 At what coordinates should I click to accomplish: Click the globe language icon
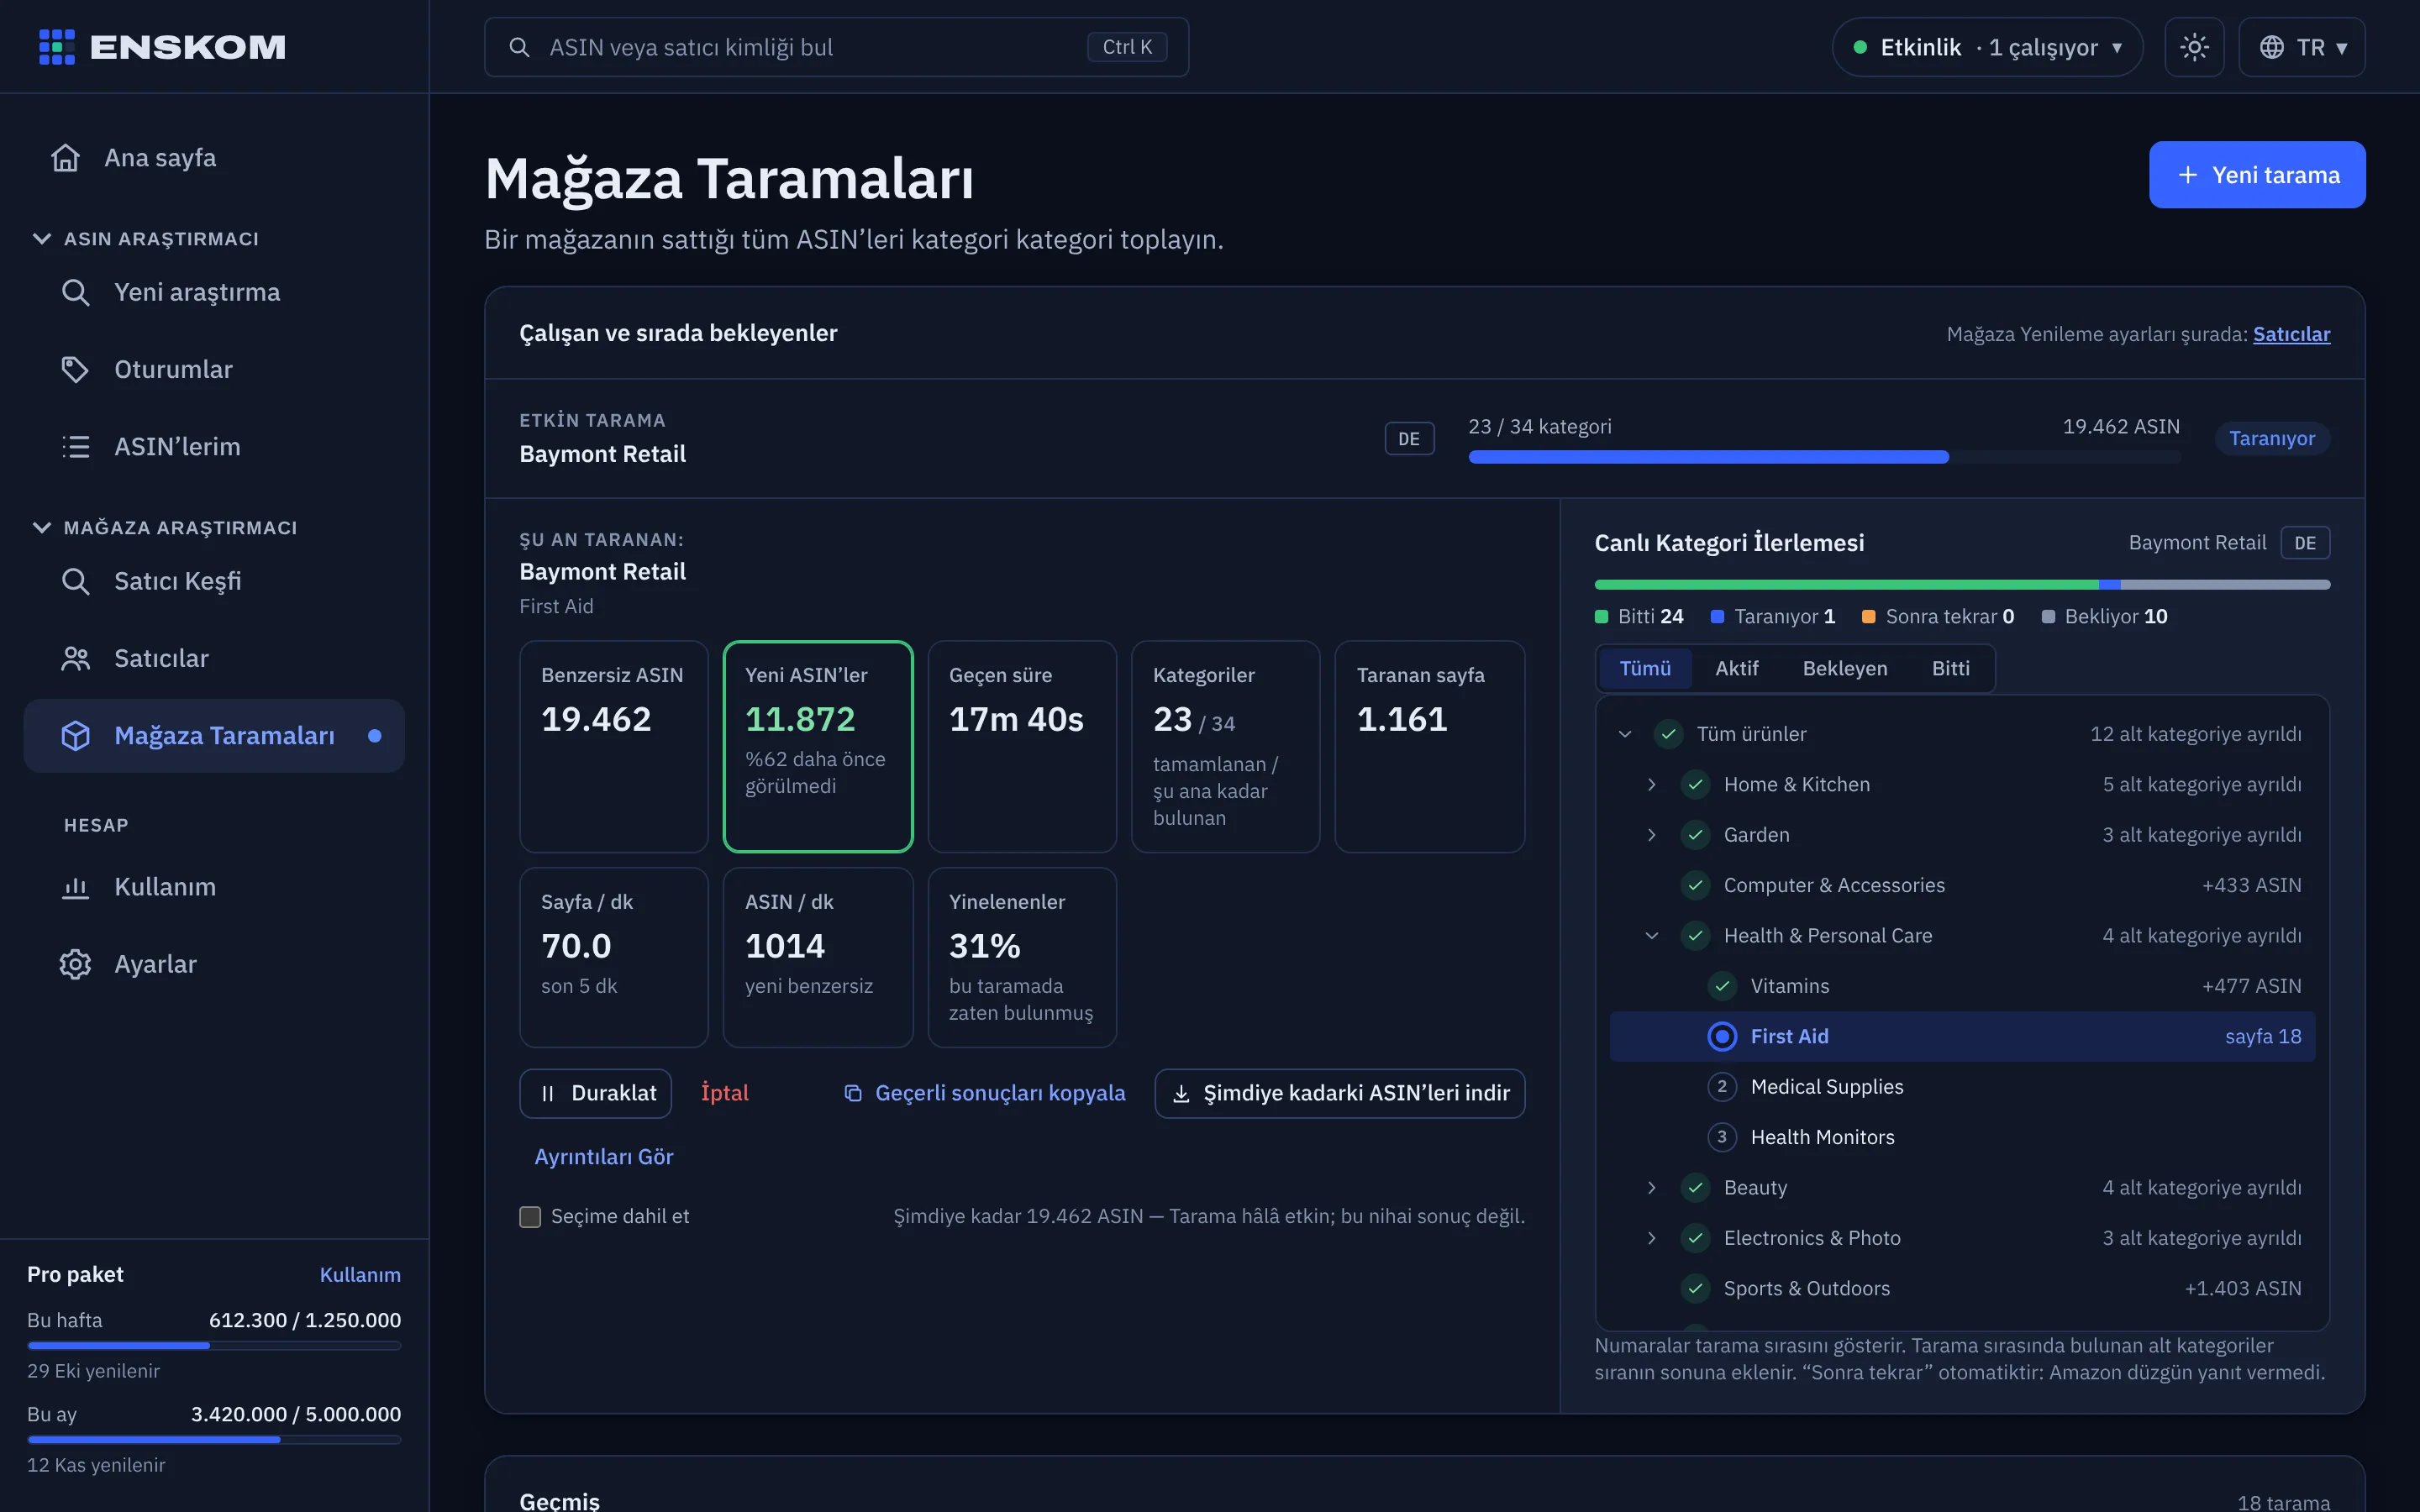2272,47
